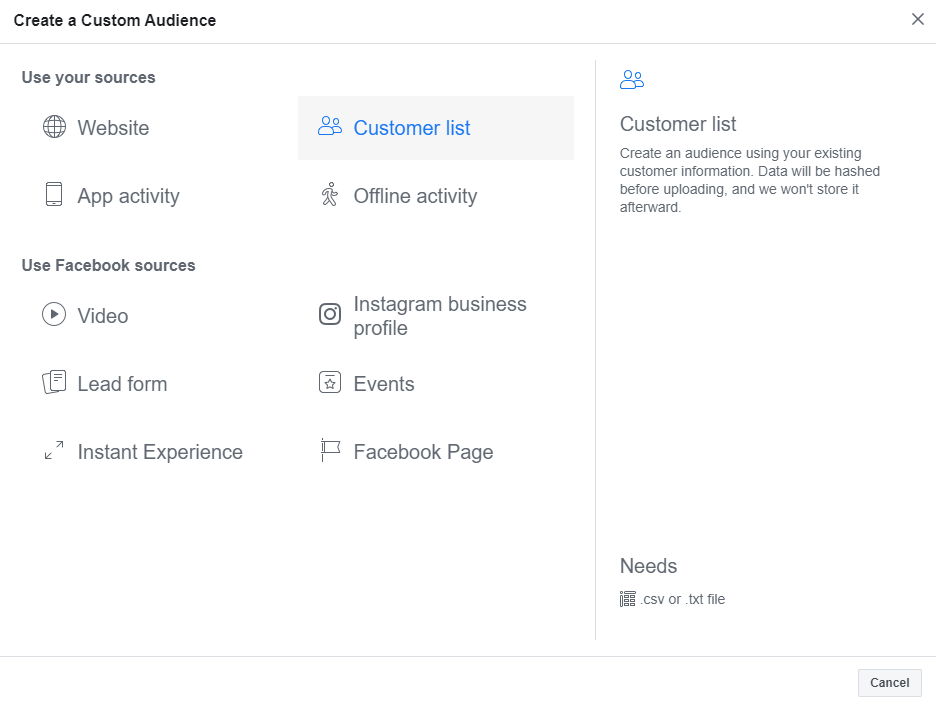Viewport: 936px width, 708px height.
Task: Click the walking person Offline activity icon
Action: point(329,195)
